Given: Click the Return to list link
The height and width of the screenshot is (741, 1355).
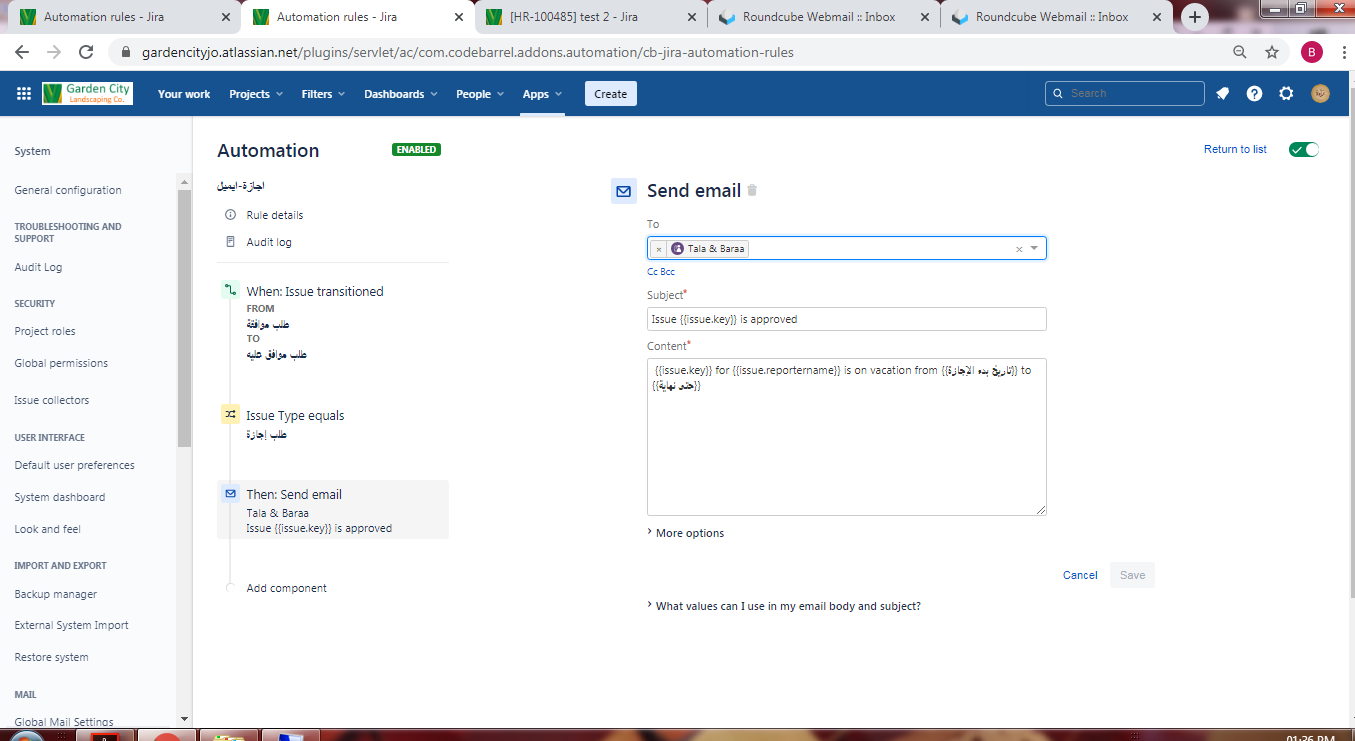Looking at the screenshot, I should 1235,149.
